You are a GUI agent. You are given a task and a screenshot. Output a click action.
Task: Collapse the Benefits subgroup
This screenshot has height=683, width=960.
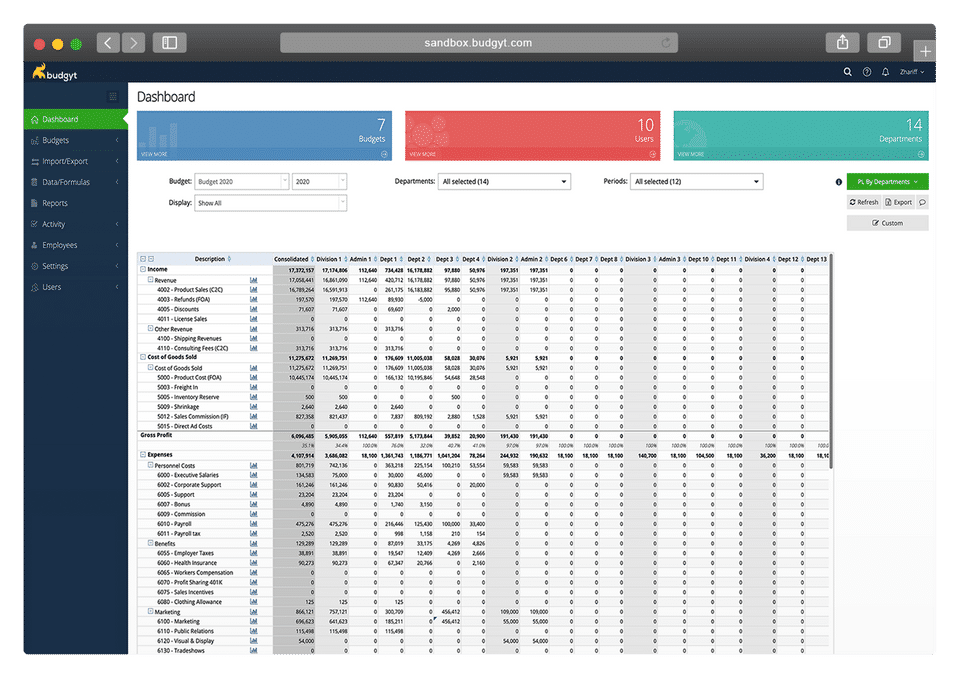(x=150, y=543)
